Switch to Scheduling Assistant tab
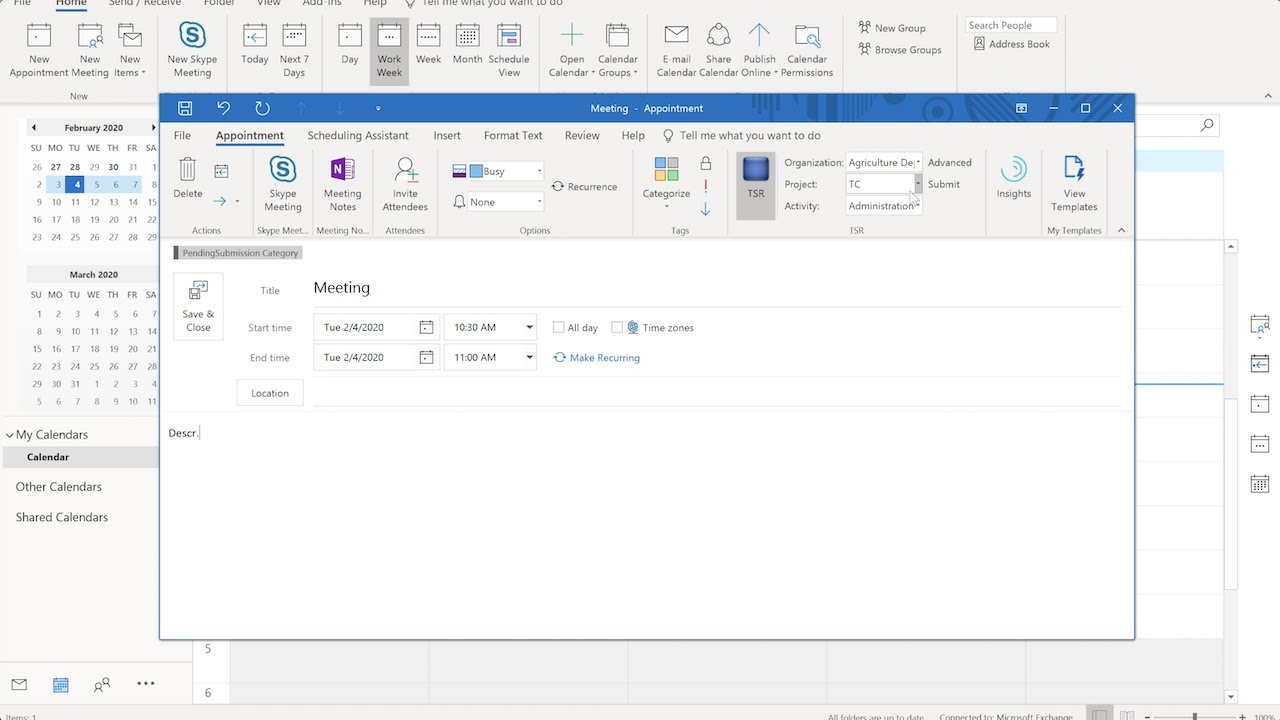 (358, 136)
